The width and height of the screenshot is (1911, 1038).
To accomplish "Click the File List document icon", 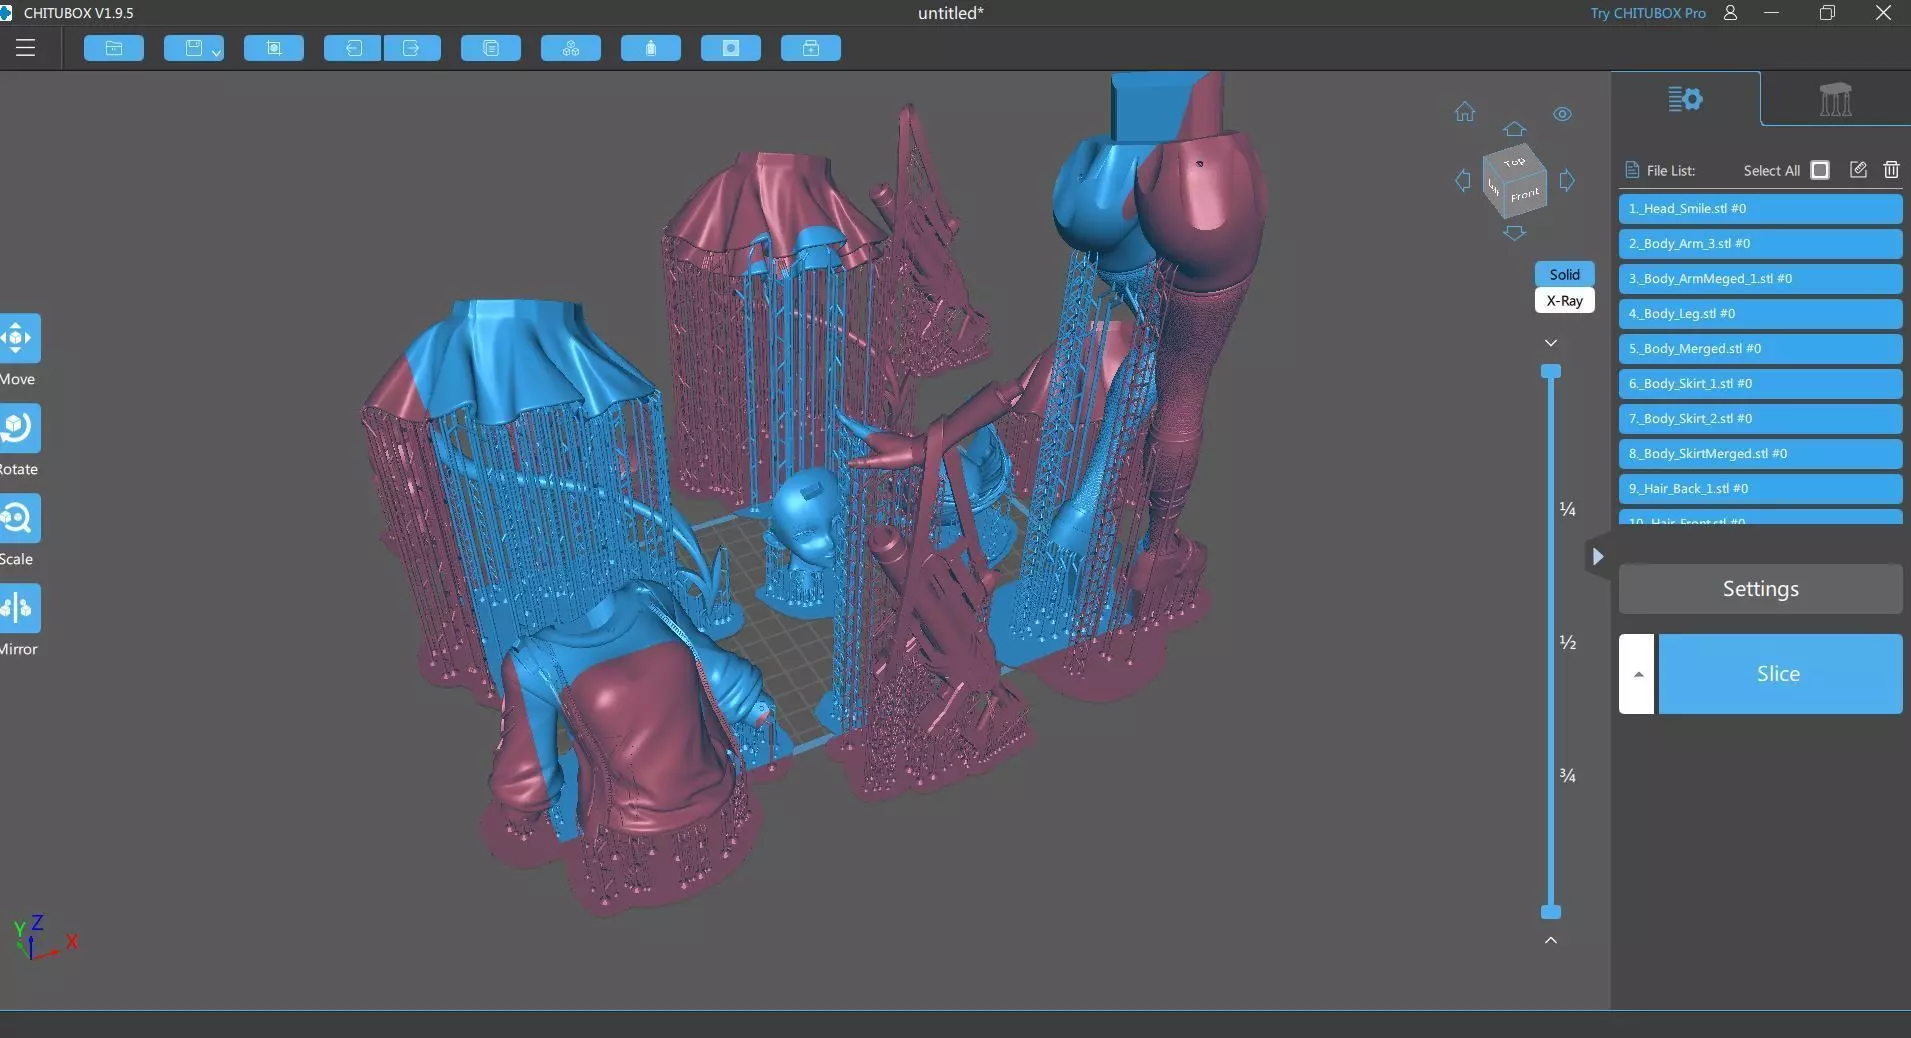I will pos(1632,170).
